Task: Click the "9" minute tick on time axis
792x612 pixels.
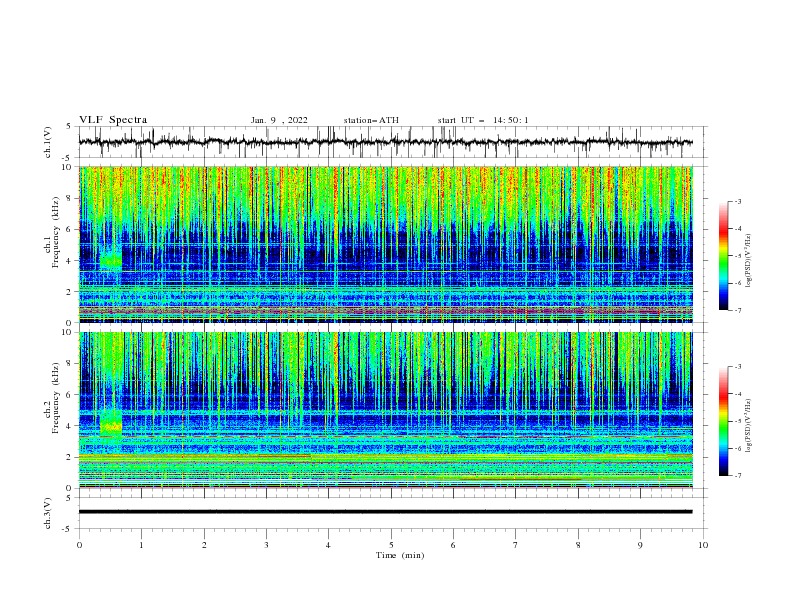Action: pyautogui.click(x=640, y=545)
